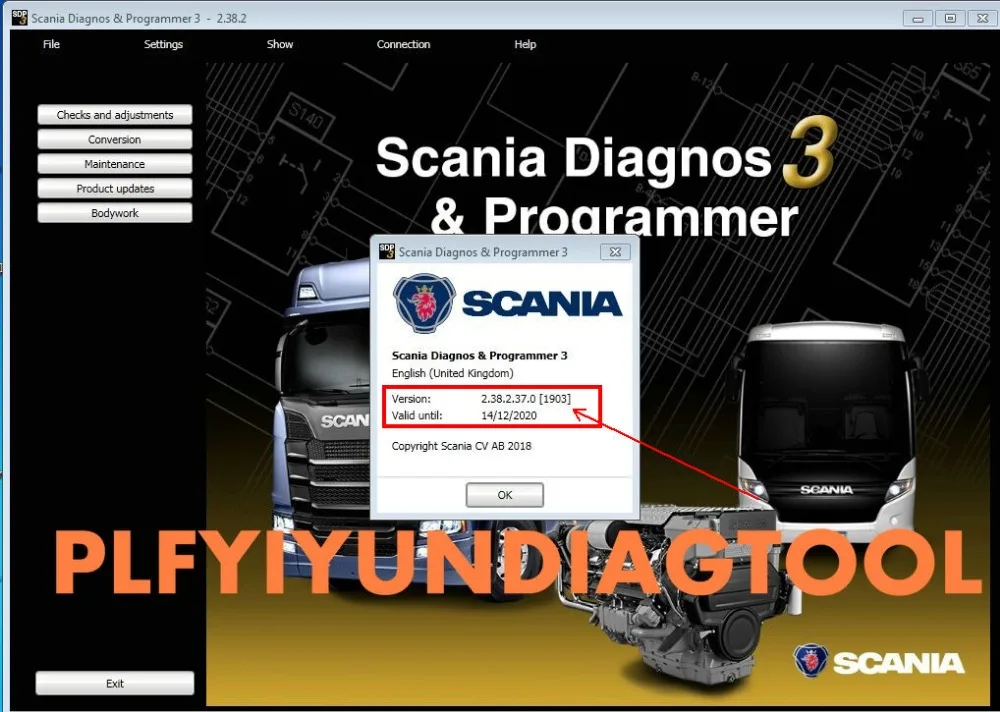Open the Bodywork section

click(x=115, y=213)
